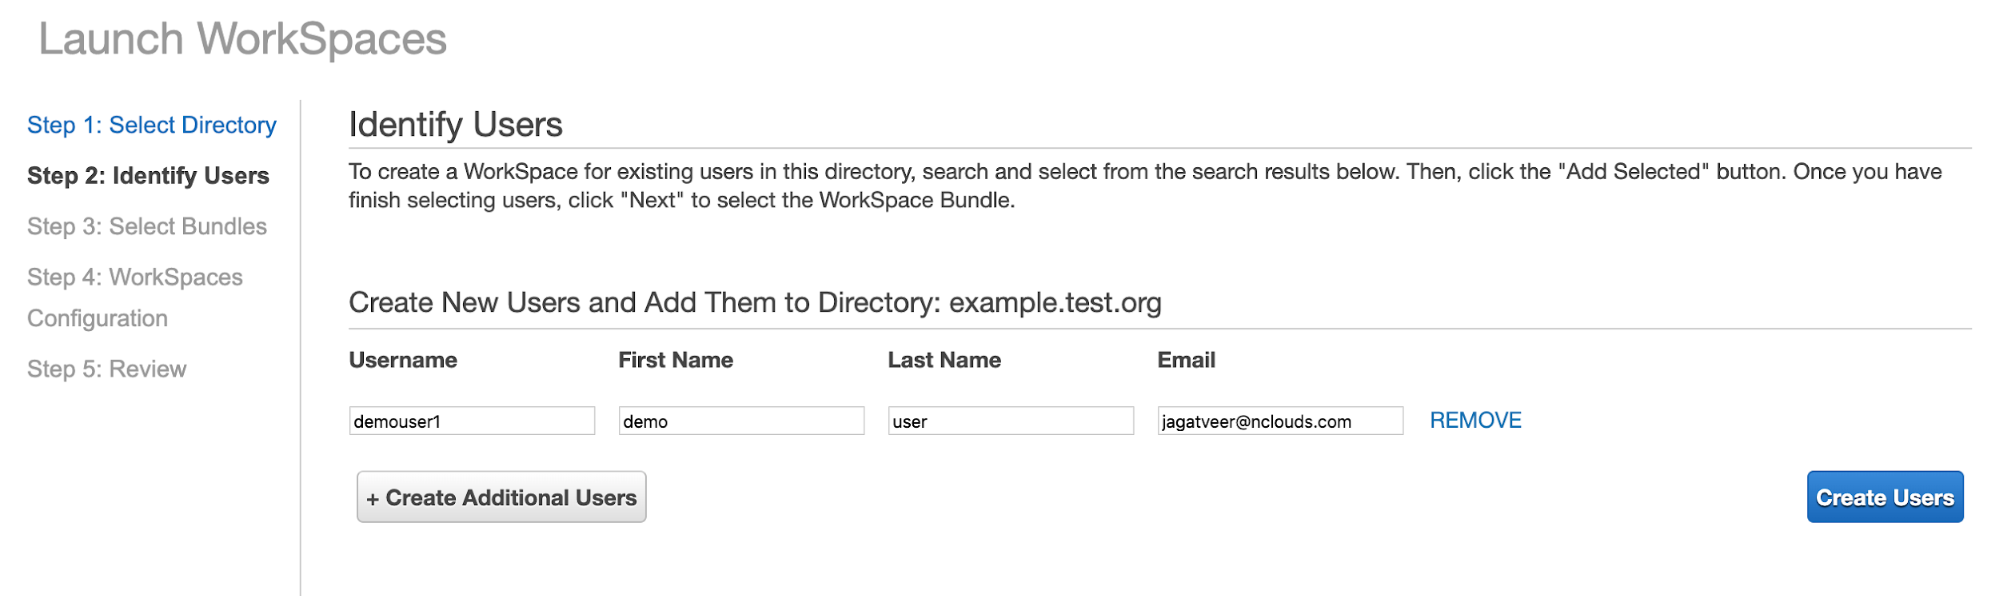Click the Email column header
The height and width of the screenshot is (596, 1999).
pyautogui.click(x=1187, y=360)
